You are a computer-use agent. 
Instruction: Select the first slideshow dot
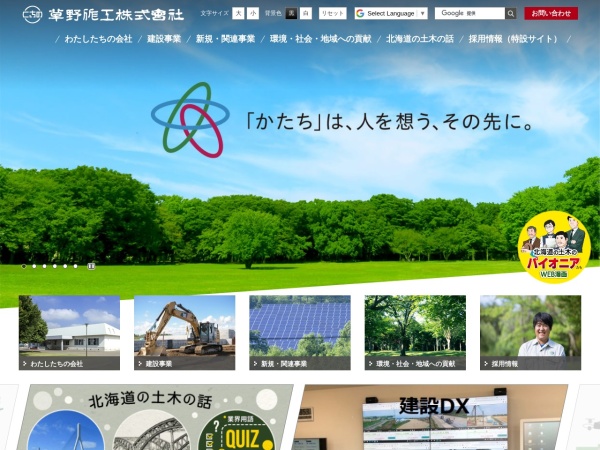coord(24,266)
